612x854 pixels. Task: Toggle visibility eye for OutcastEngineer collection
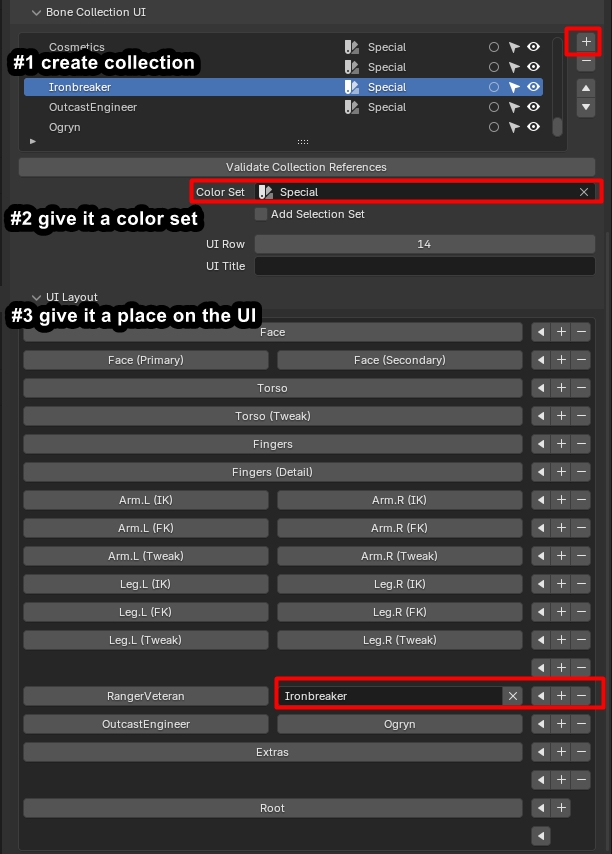pyautogui.click(x=534, y=107)
